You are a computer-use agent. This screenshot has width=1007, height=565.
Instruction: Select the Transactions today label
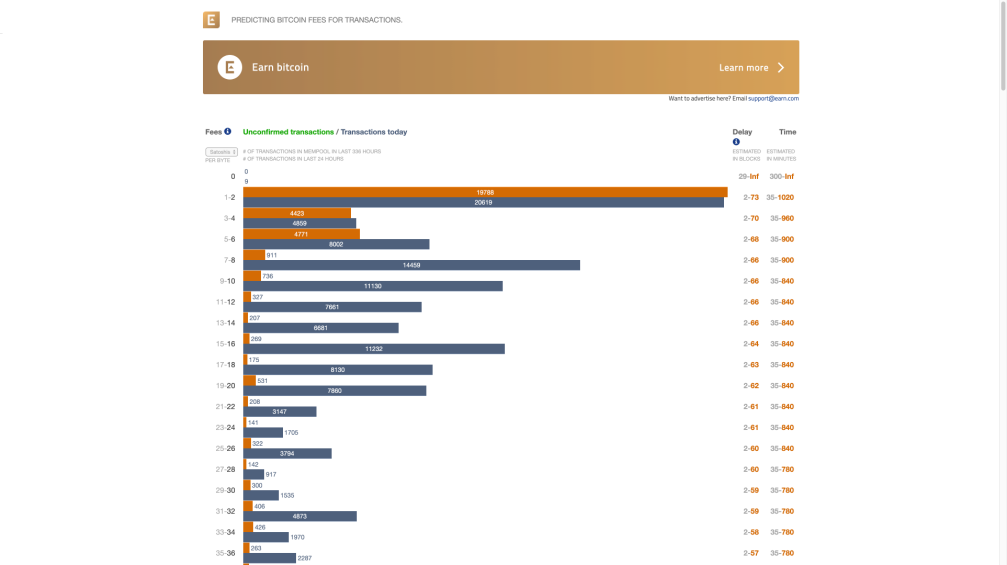point(374,132)
